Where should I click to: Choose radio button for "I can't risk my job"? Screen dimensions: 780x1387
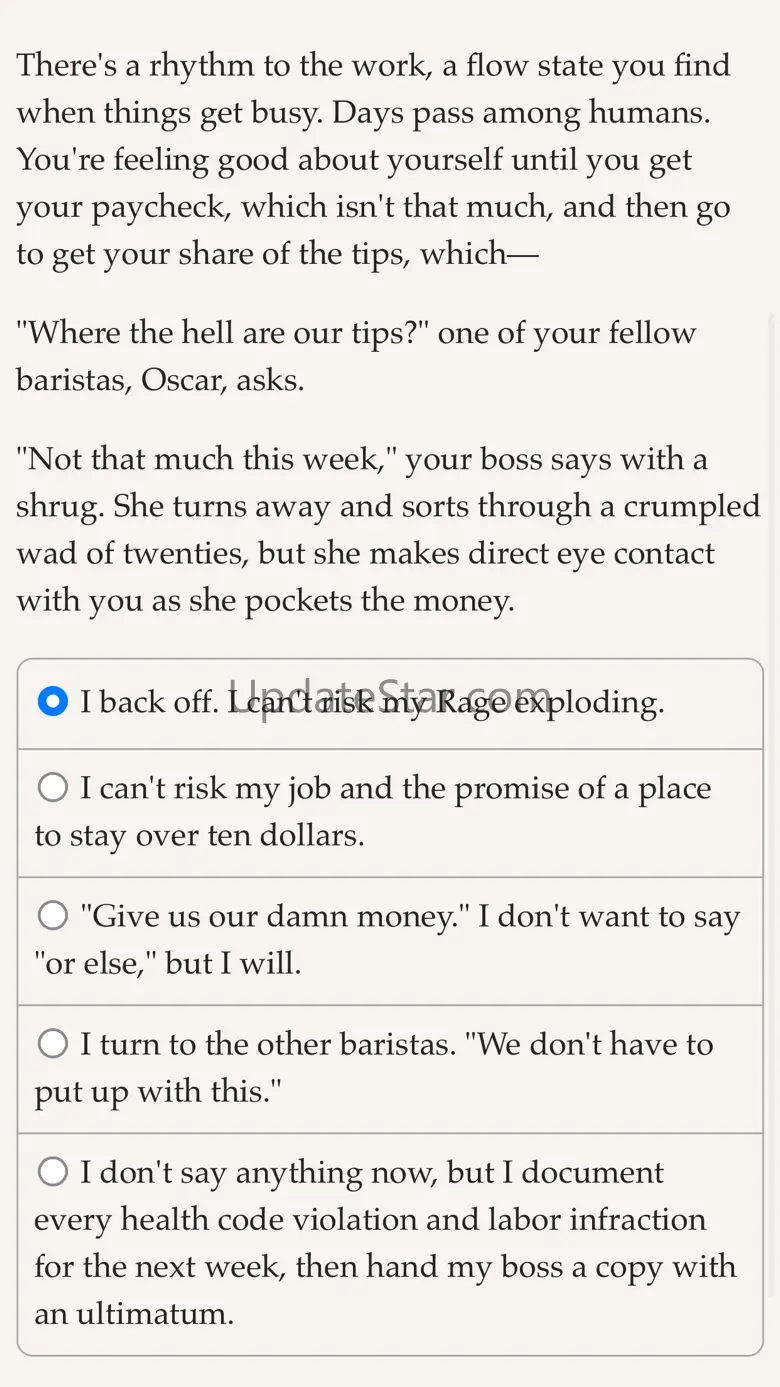click(x=52, y=788)
